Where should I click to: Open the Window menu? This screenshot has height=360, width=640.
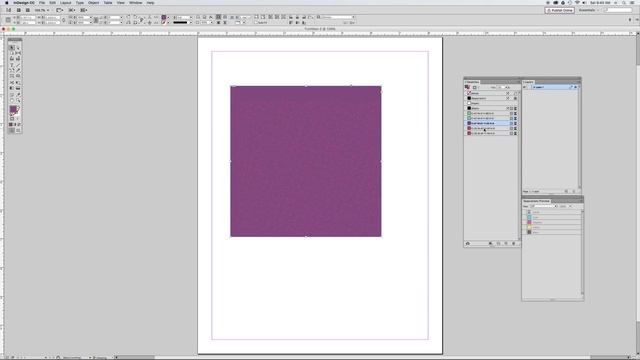click(x=136, y=2)
